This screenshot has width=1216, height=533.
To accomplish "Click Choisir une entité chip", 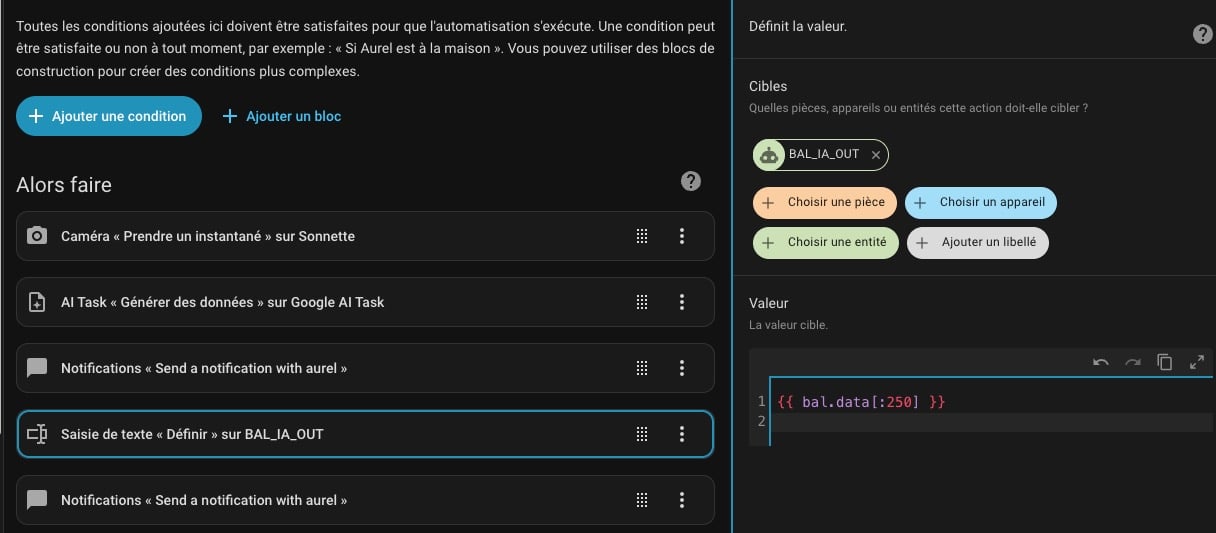I will 825,242.
